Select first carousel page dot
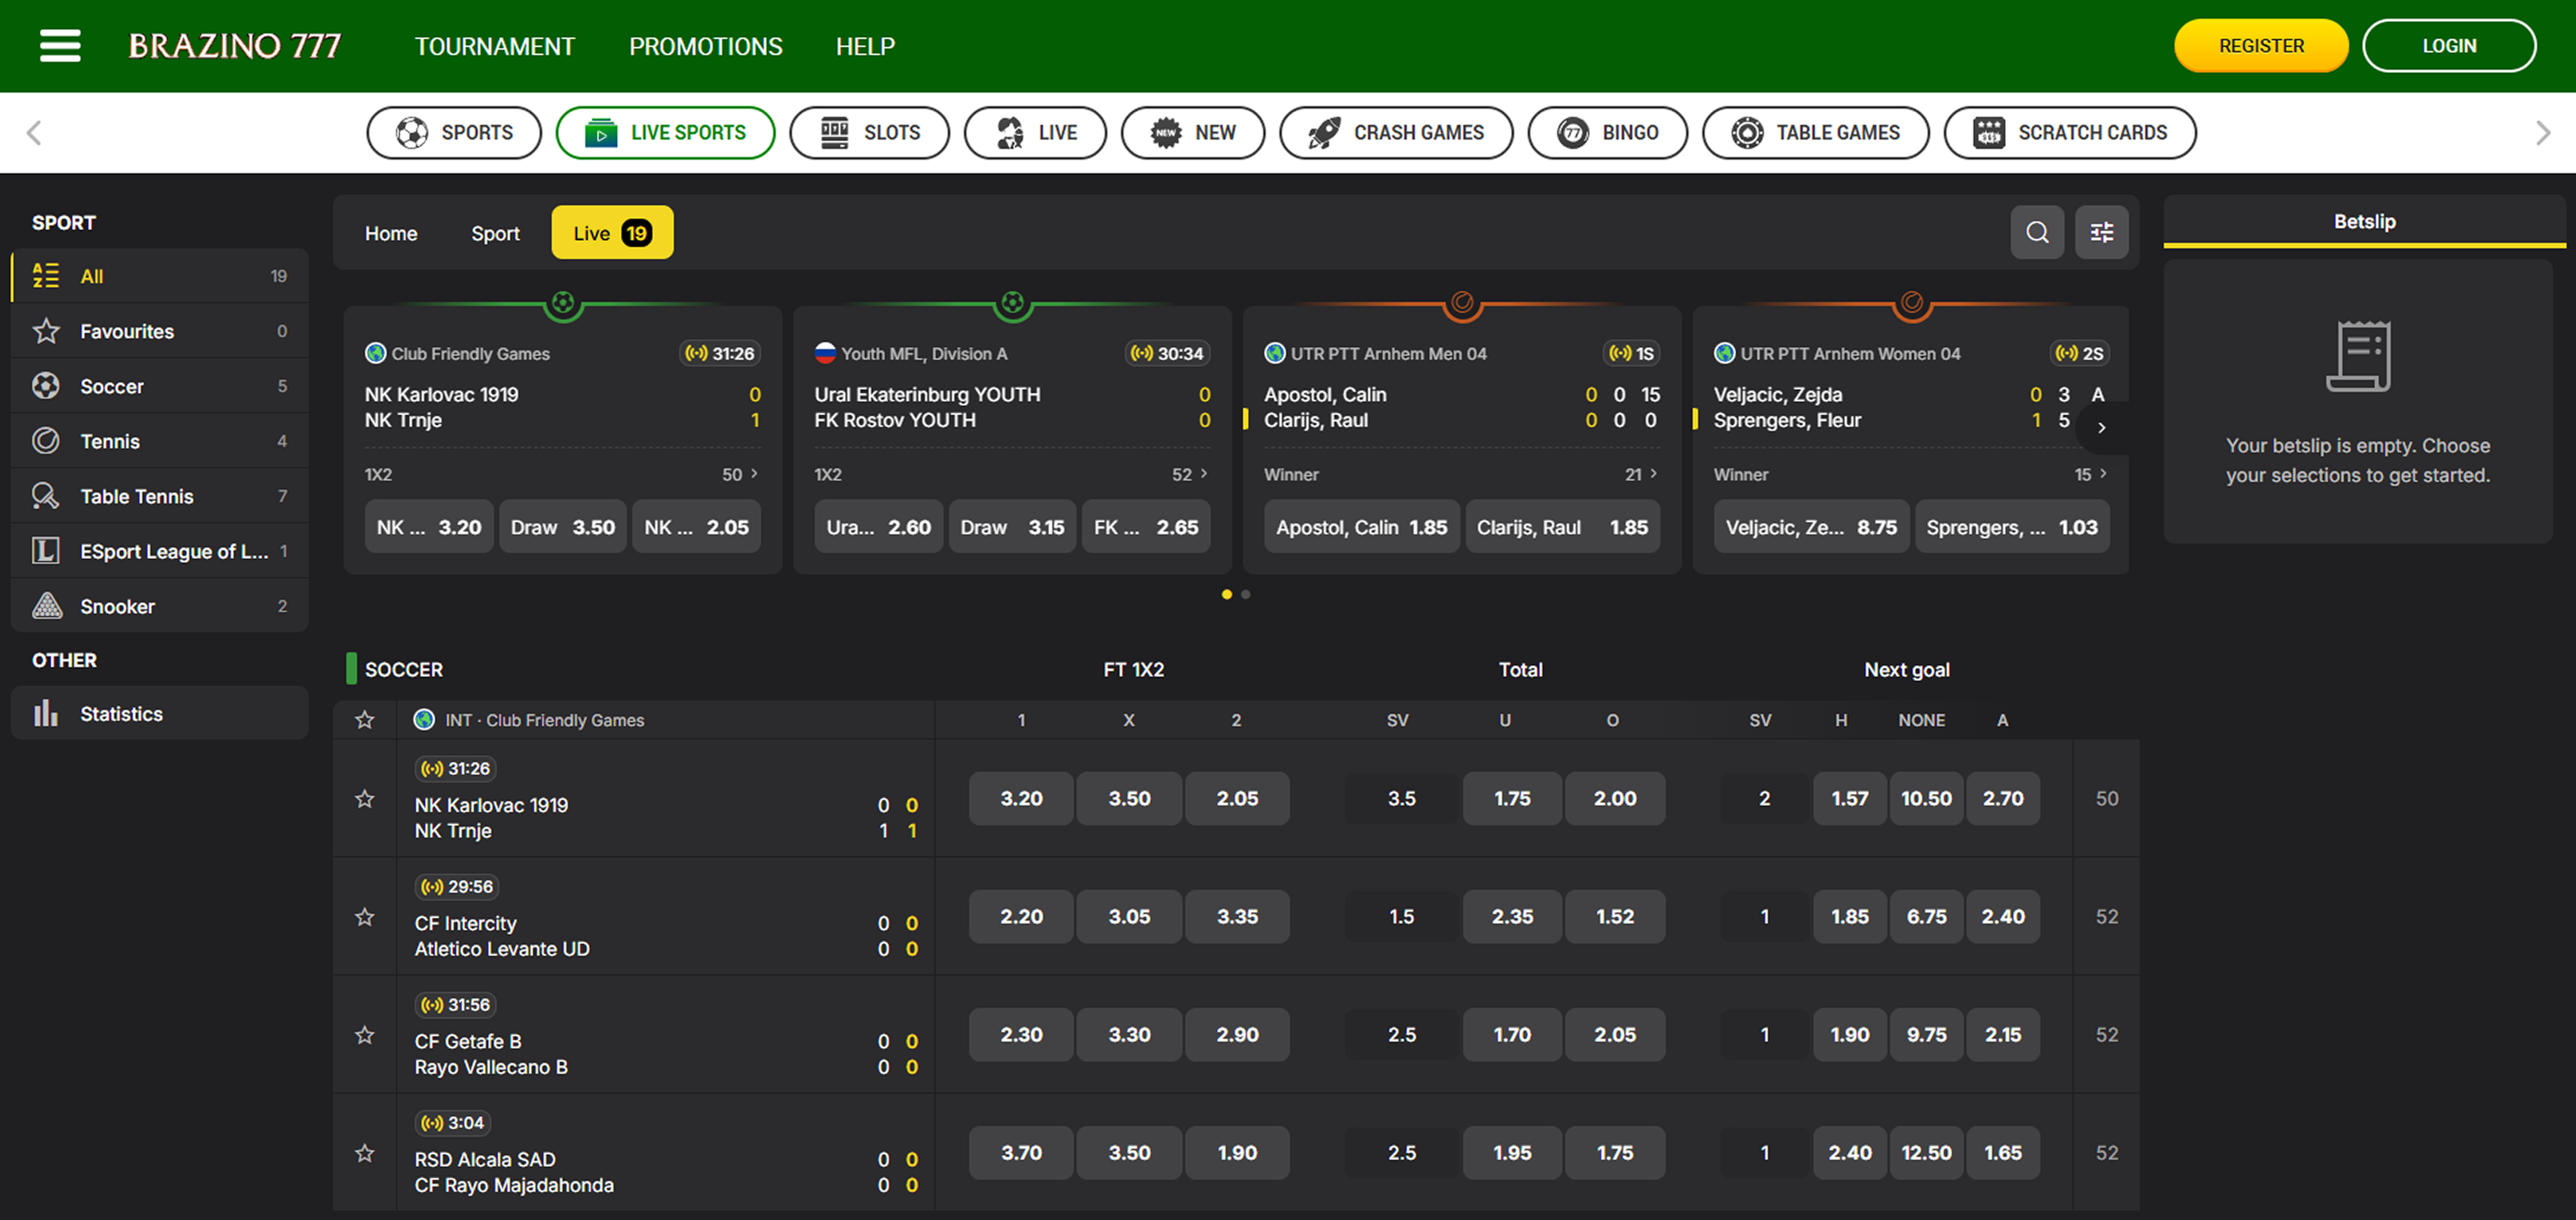 [x=1226, y=594]
